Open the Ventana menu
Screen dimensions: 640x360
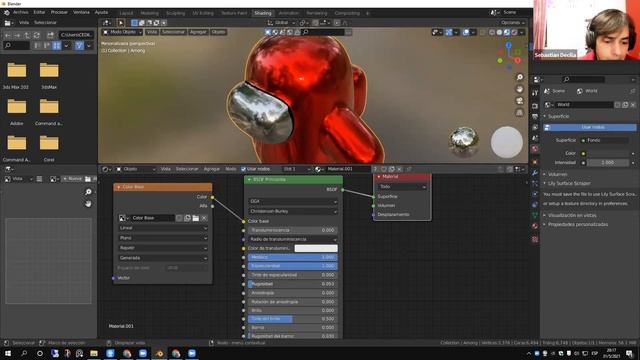(81, 13)
